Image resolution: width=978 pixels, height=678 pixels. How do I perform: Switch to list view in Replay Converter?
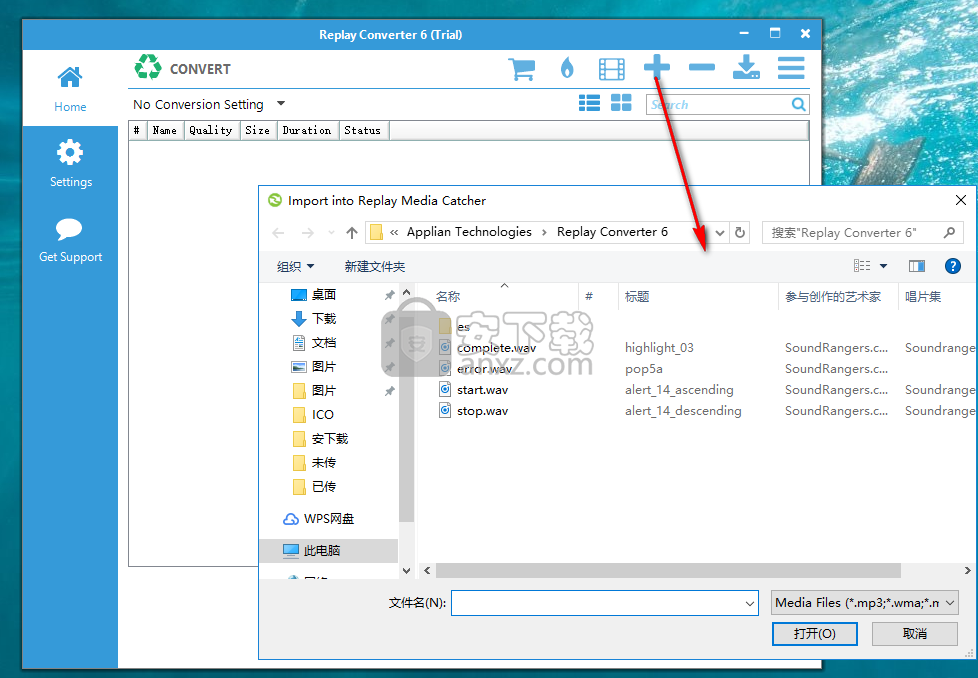[x=589, y=103]
